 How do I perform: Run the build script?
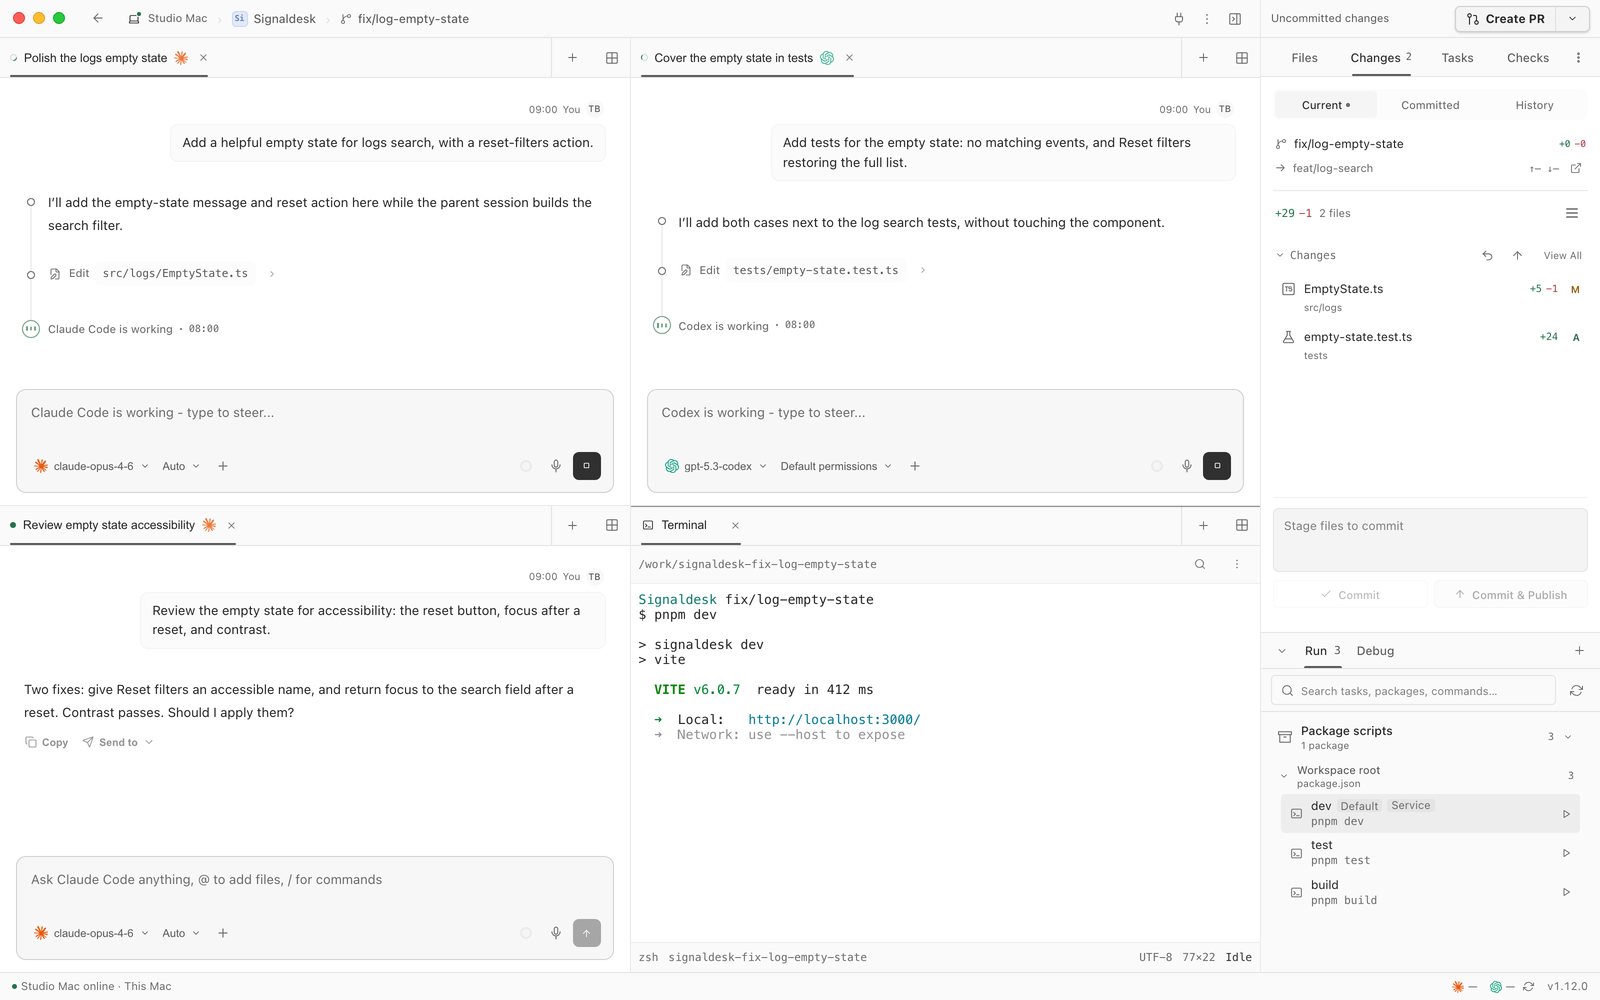pos(1566,892)
